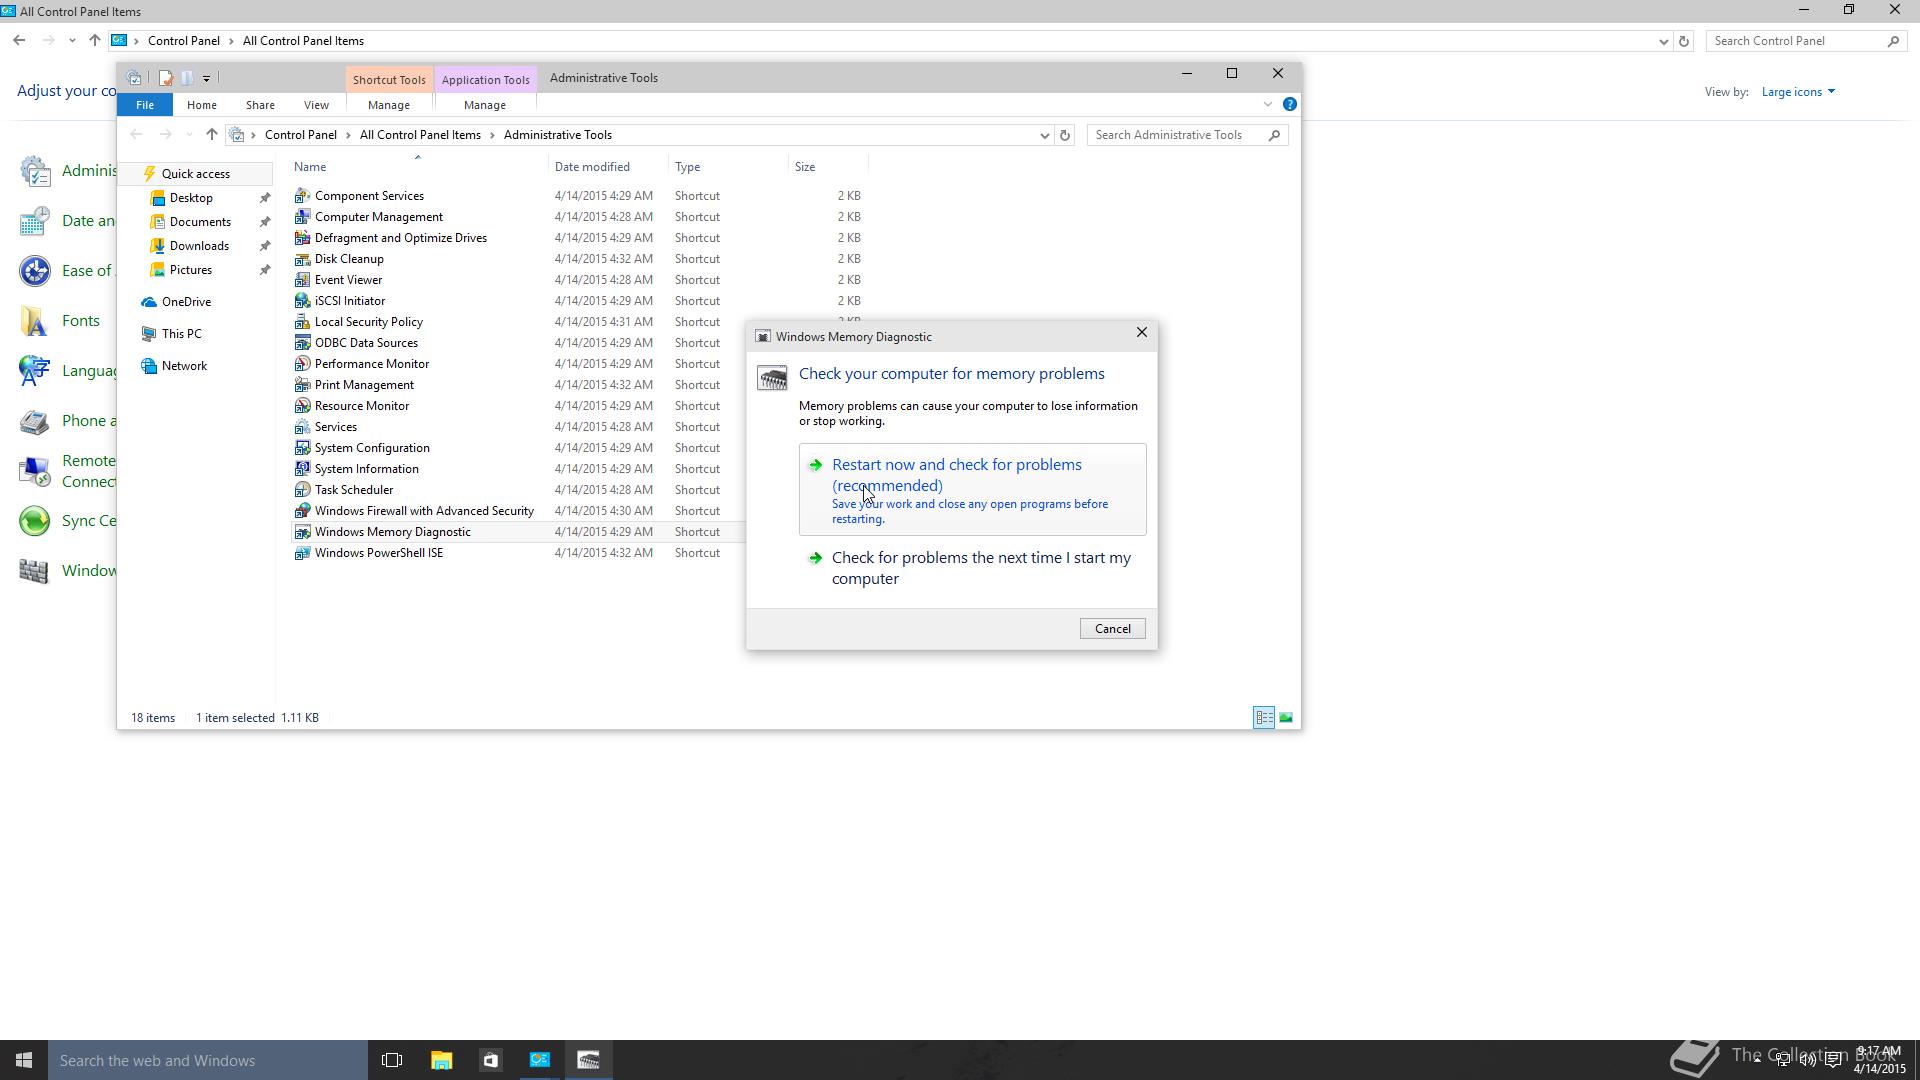The image size is (1920, 1080).
Task: Open the Customize Quick Access Toolbar dropdown
Action: [206, 78]
